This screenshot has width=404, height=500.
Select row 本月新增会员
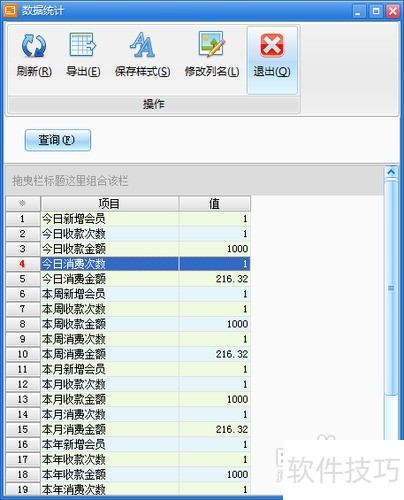[128, 369]
